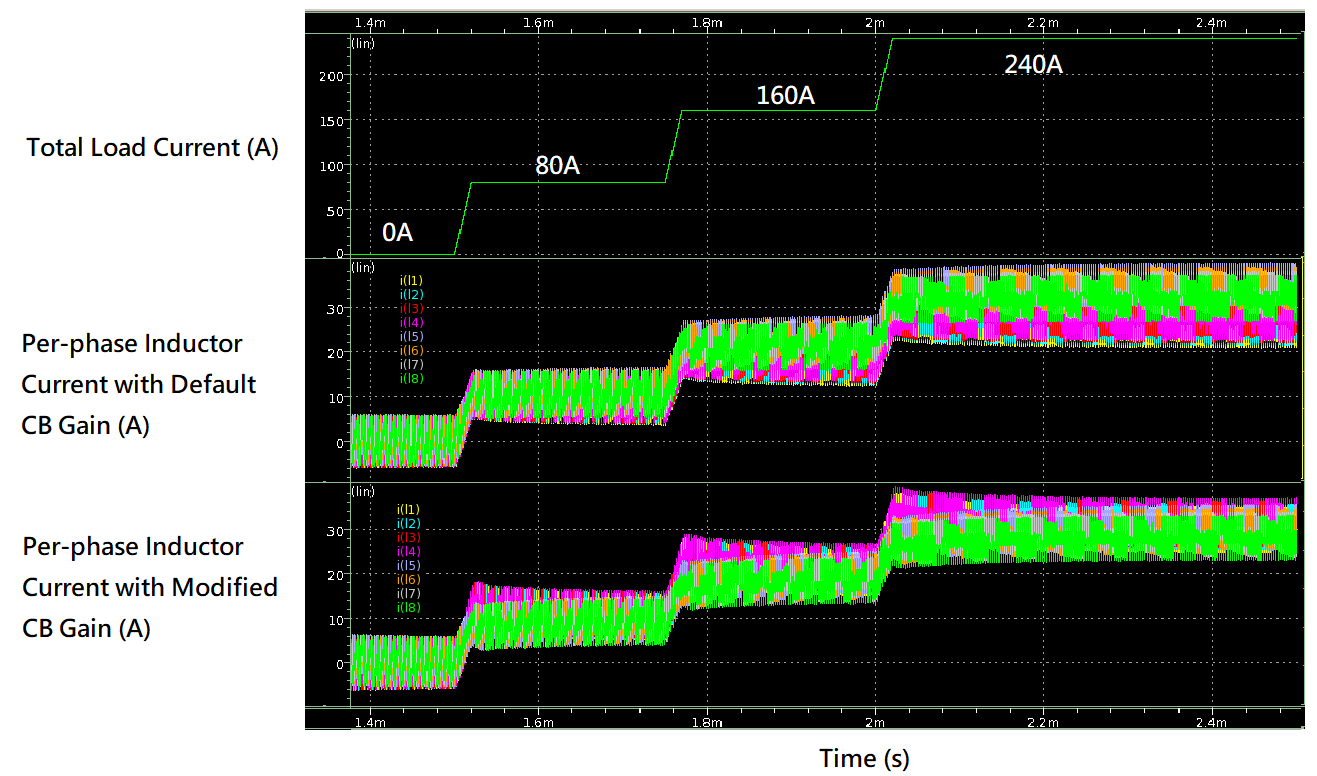The height and width of the screenshot is (776, 1317).
Task: Click the 10 tick in Modified CB Gain plot
Action: click(338, 620)
